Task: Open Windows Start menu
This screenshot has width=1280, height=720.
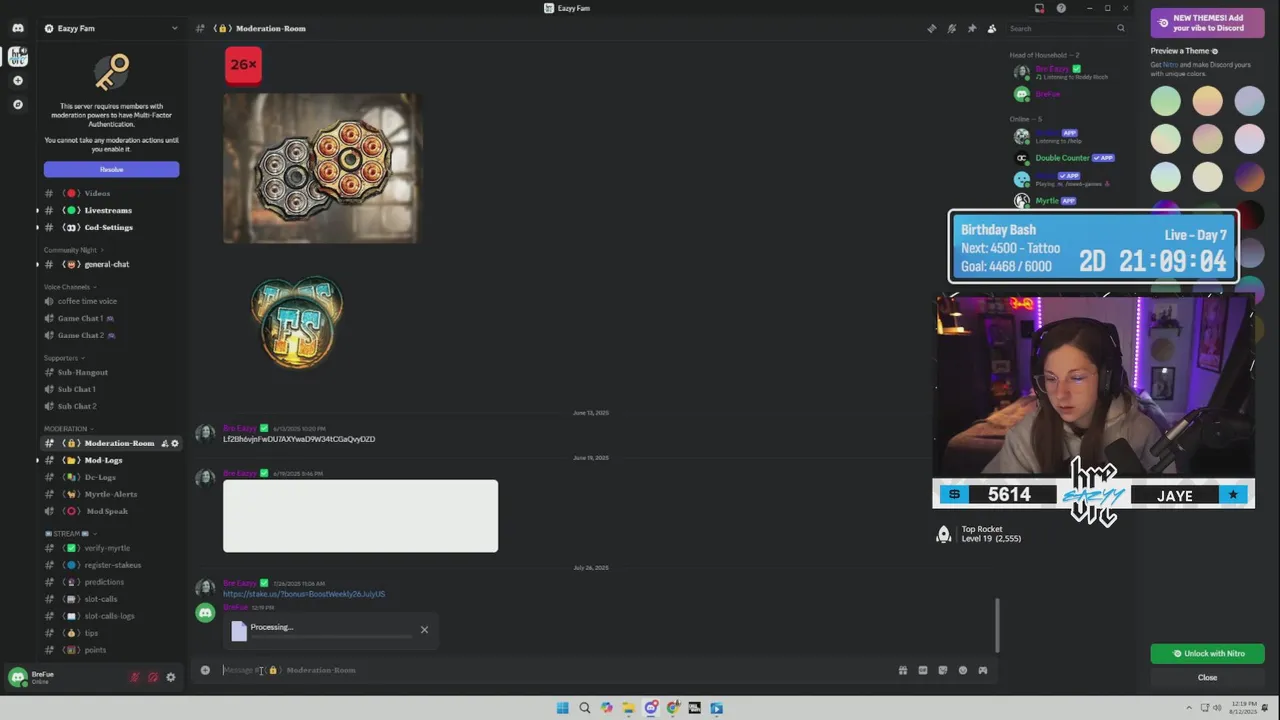Action: coord(562,708)
